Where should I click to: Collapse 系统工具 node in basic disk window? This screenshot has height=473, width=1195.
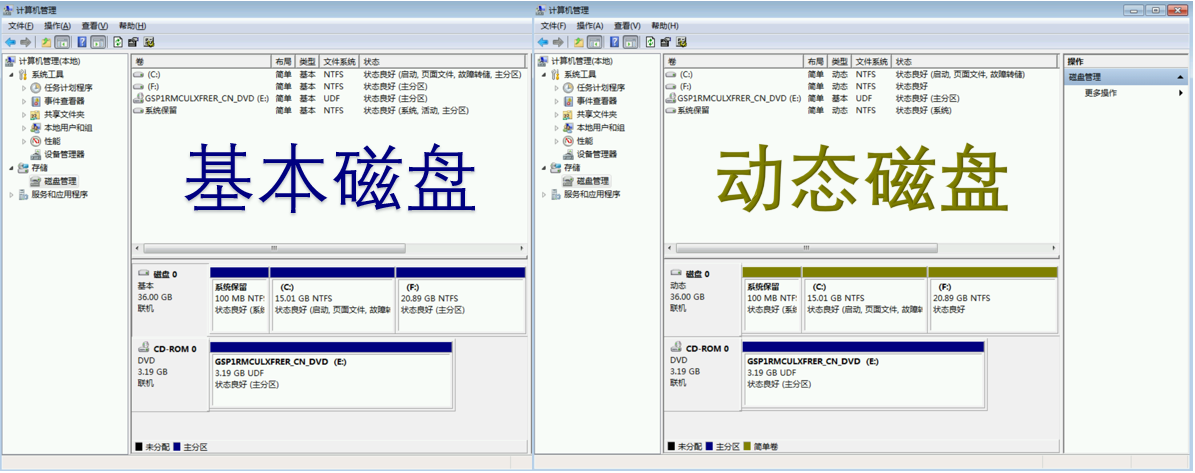11,75
